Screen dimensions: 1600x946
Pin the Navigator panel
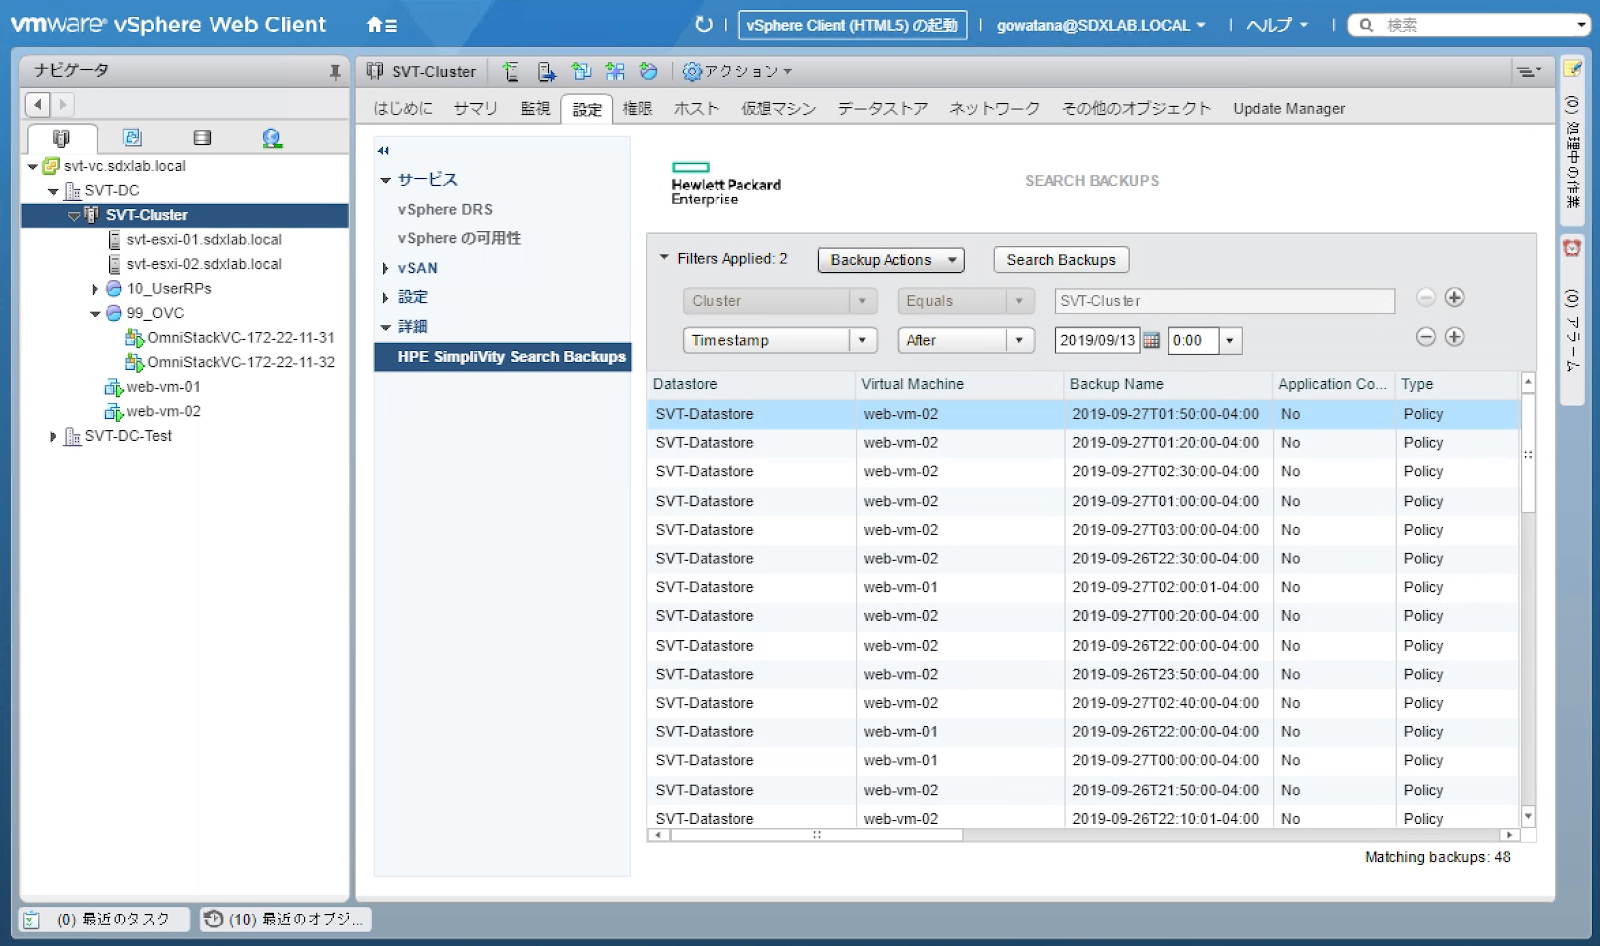pos(335,72)
